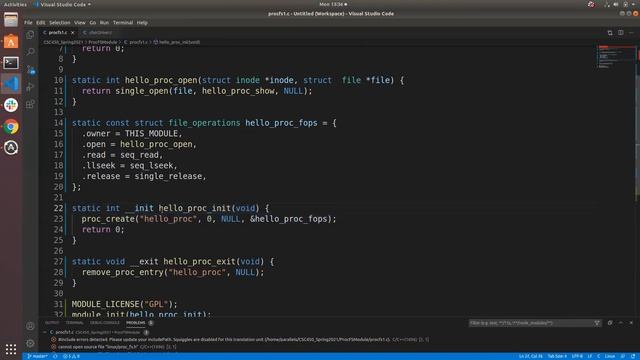Image resolution: width=640 pixels, height=360 pixels.
Task: Show Applications grid in the dock
Action: 11,349
